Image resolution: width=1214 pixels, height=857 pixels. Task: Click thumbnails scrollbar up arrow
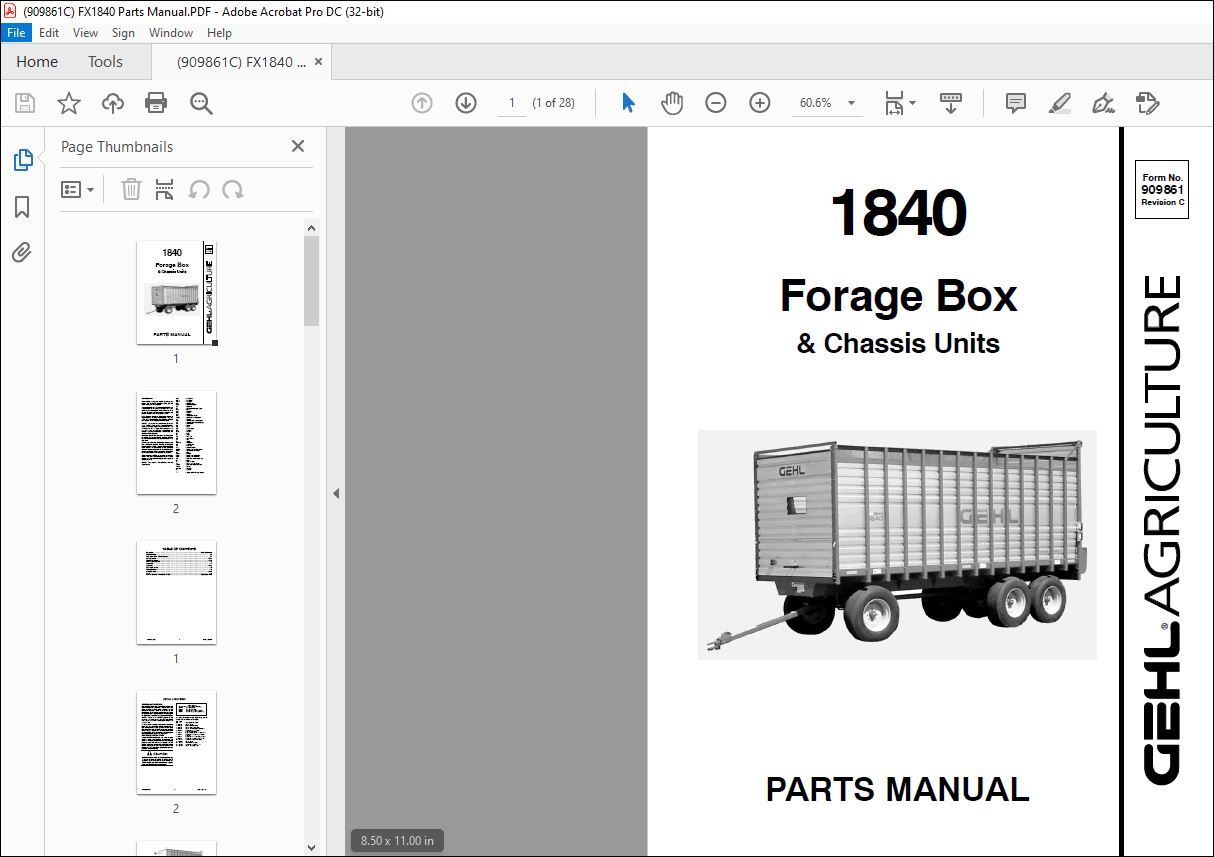[311, 228]
